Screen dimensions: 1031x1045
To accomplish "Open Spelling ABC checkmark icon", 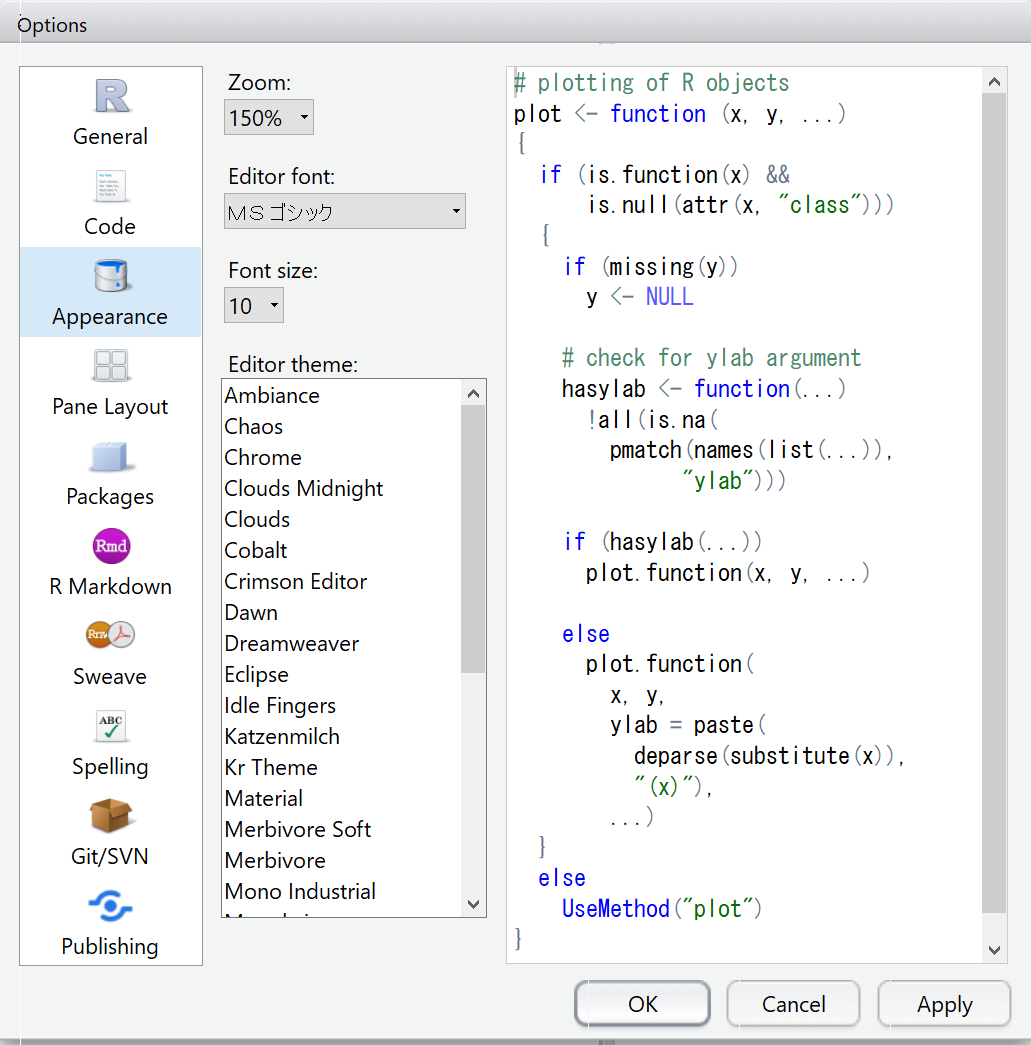I will (x=111, y=726).
